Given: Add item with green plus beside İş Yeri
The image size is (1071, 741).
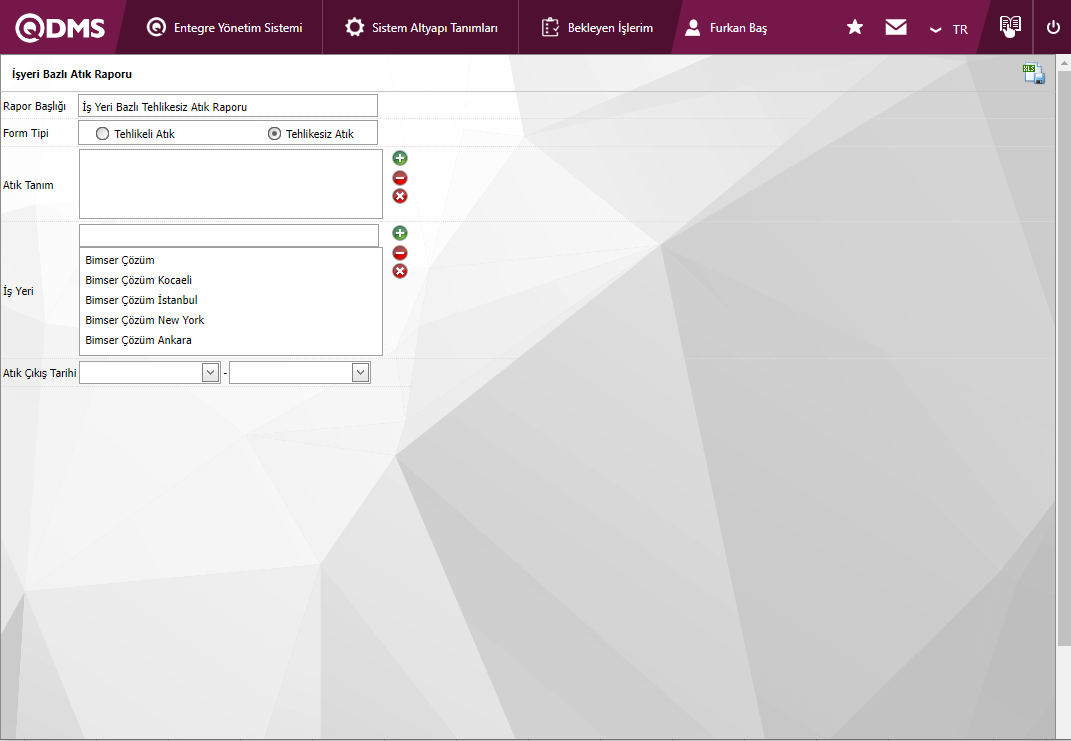Looking at the screenshot, I should [400, 233].
